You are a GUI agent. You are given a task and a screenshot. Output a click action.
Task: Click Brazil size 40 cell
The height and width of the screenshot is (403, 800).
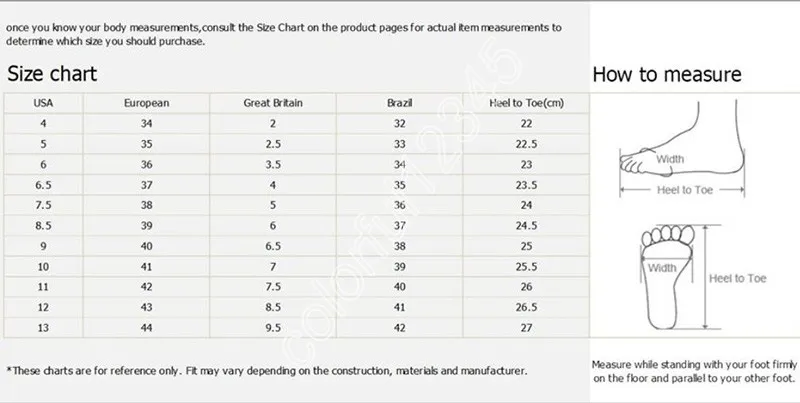399,287
